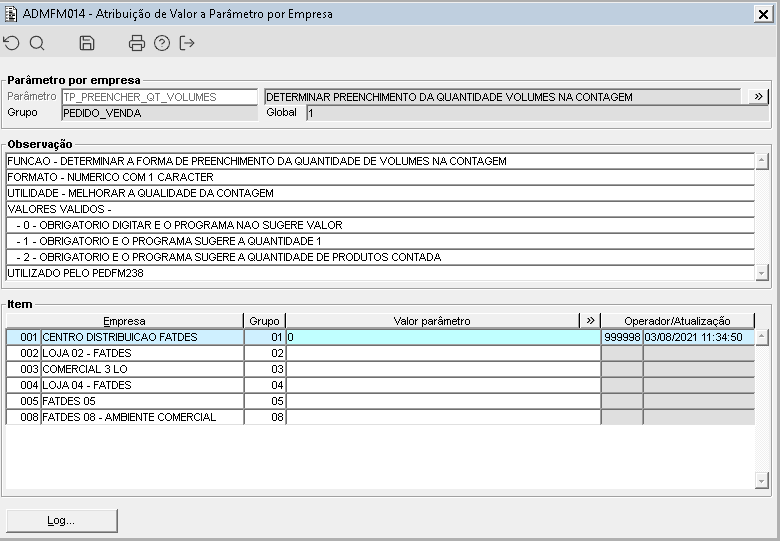Click the ADMFM014 window title document icon
Screen dimensions: 780x541
click(10, 14)
